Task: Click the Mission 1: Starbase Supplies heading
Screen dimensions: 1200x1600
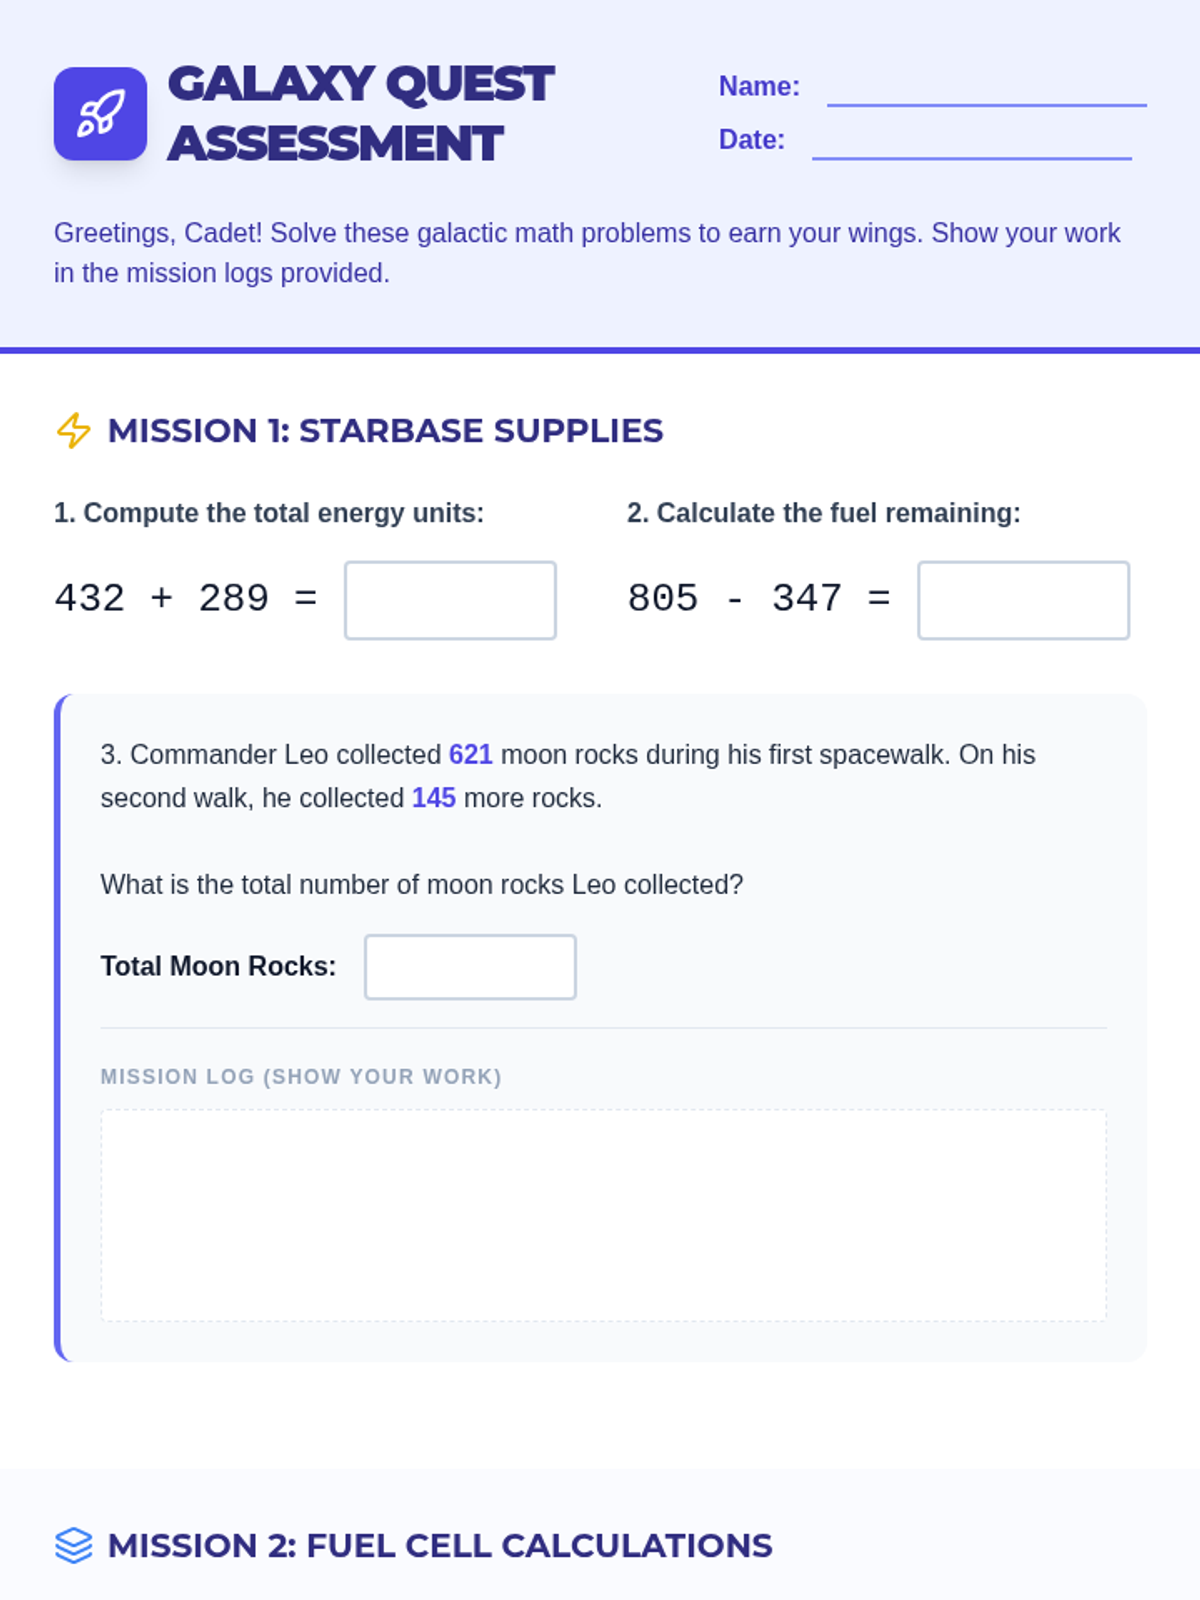Action: coord(385,431)
